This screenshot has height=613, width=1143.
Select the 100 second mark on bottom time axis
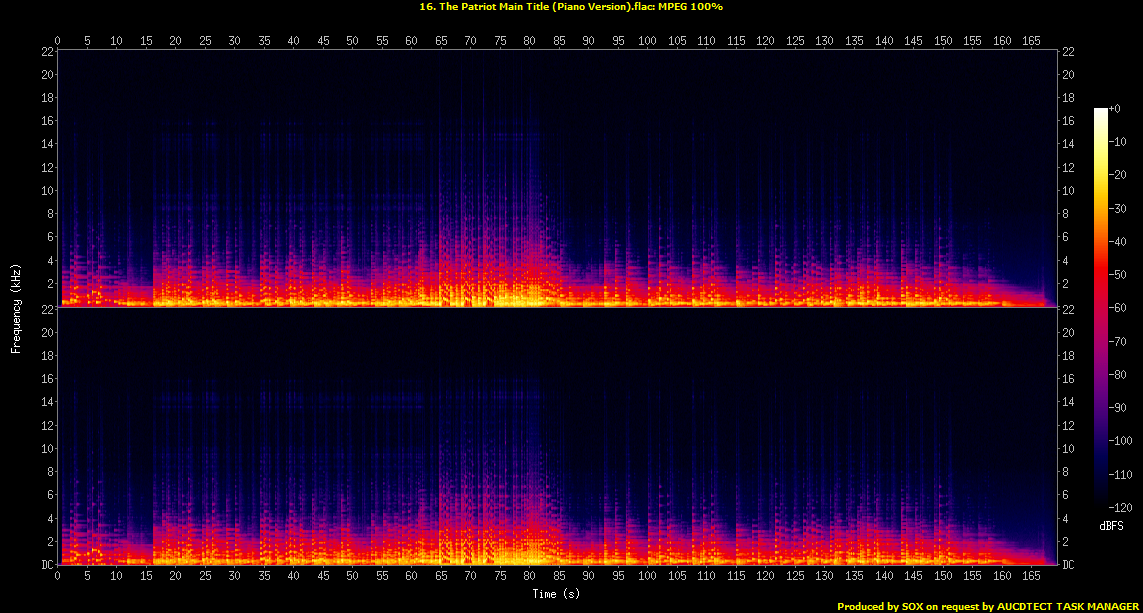(647, 577)
